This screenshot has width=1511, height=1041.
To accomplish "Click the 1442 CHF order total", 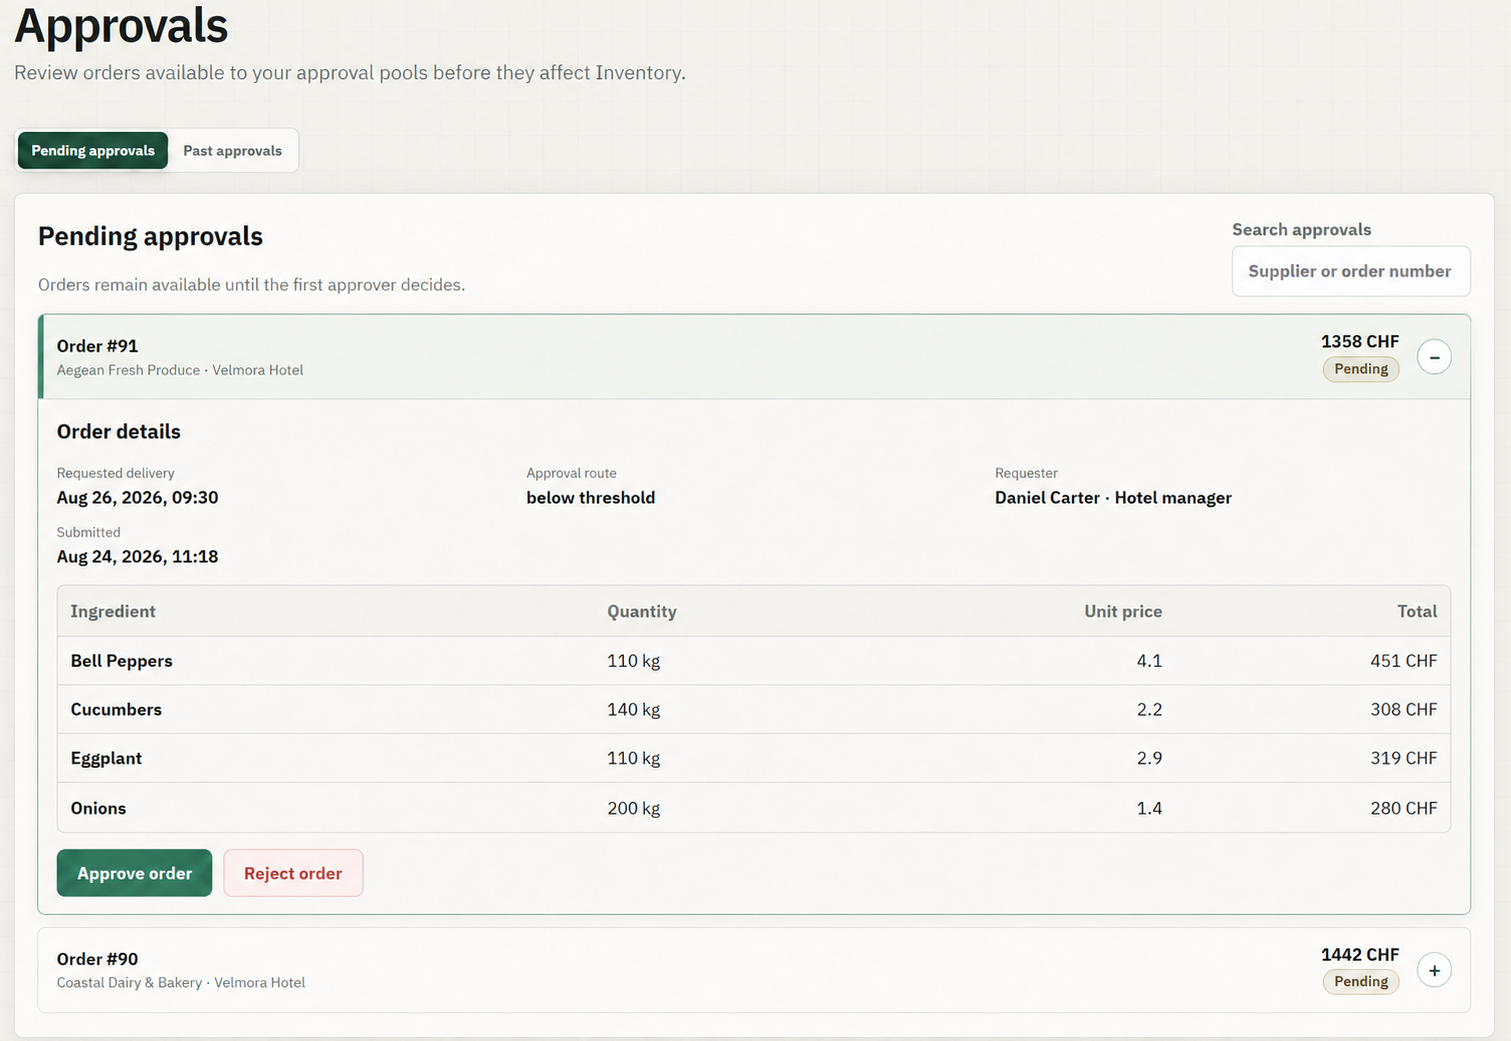I will (x=1360, y=955).
